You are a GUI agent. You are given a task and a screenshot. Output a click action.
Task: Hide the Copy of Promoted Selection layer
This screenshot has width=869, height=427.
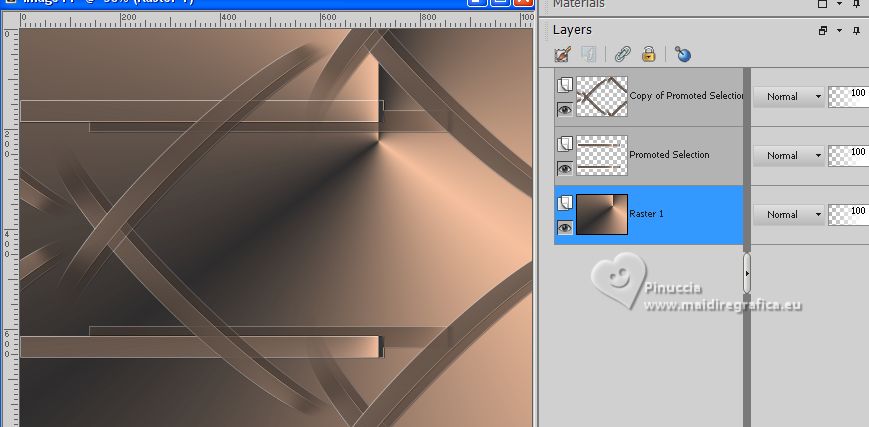[565, 110]
